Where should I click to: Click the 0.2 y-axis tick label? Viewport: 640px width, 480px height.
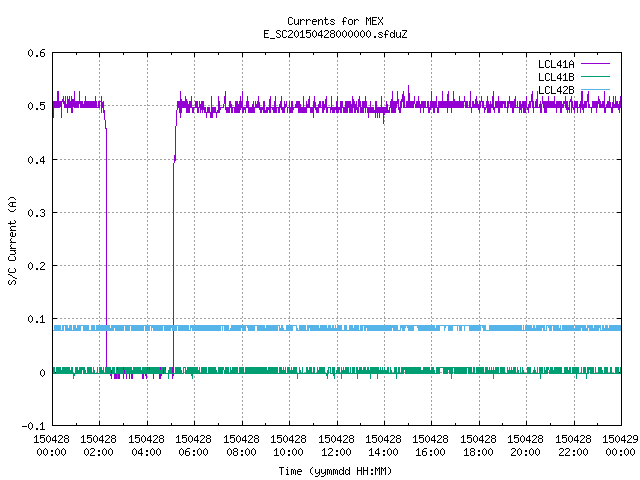pyautogui.click(x=36, y=266)
